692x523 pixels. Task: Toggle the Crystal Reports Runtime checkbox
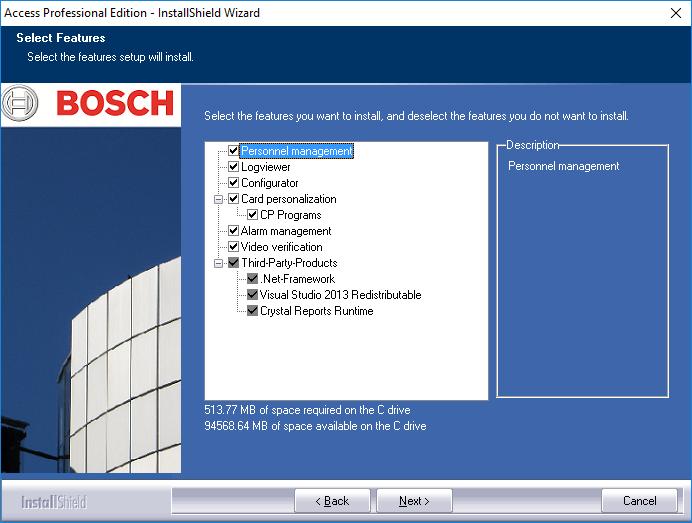point(252,310)
